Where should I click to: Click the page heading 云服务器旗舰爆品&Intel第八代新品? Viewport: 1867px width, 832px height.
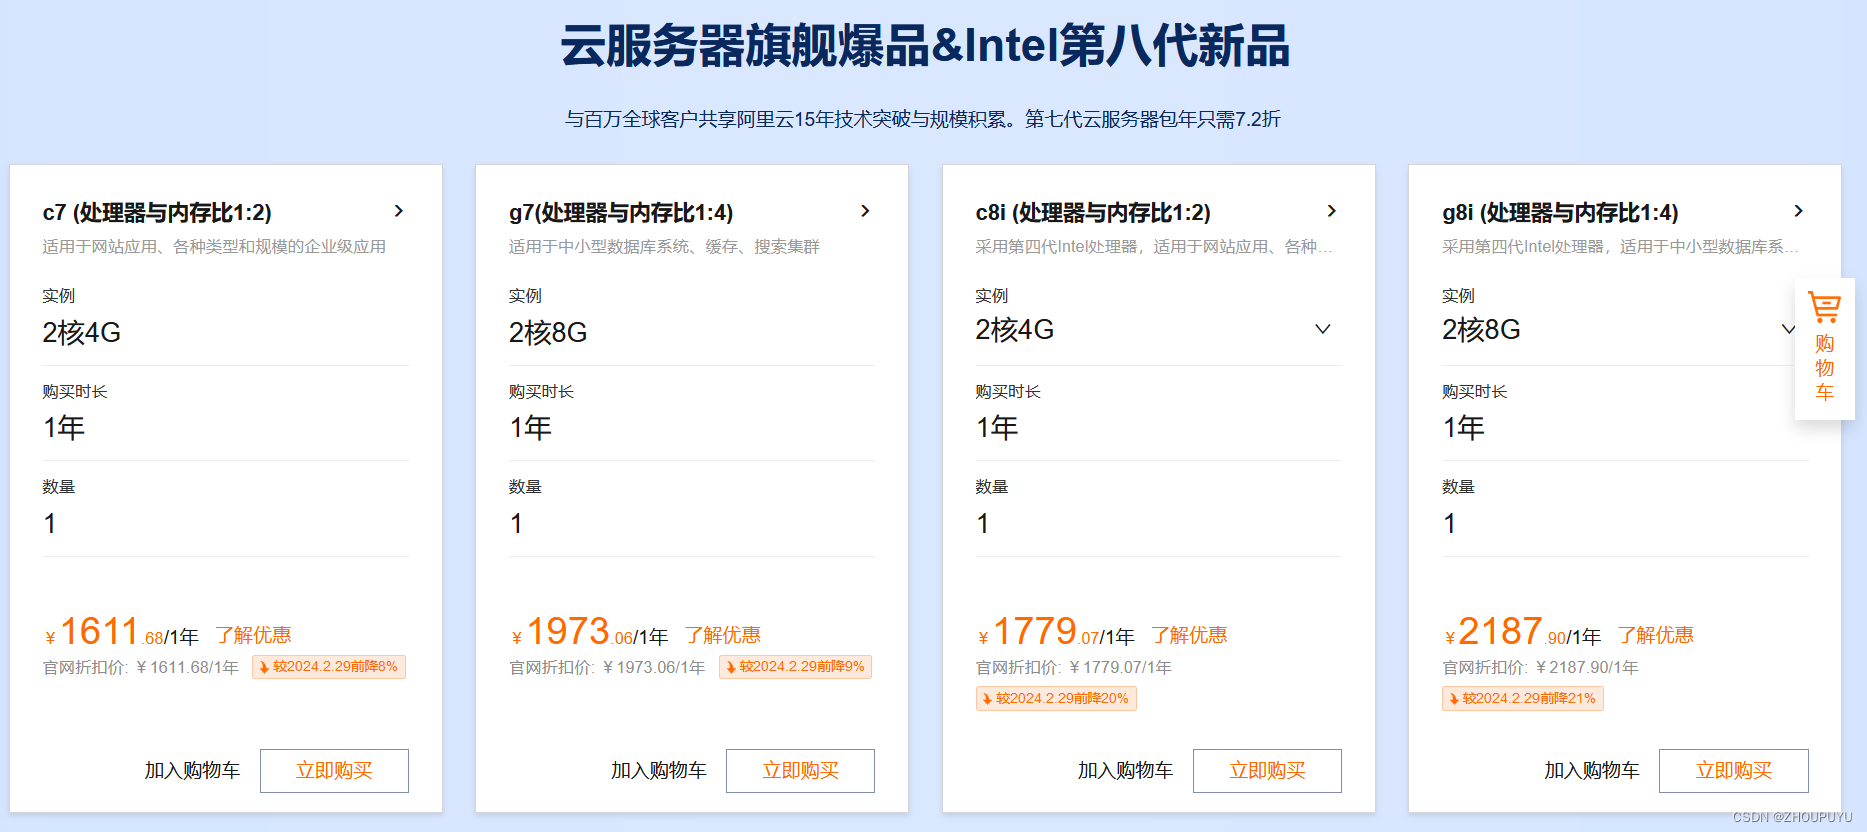pos(925,47)
